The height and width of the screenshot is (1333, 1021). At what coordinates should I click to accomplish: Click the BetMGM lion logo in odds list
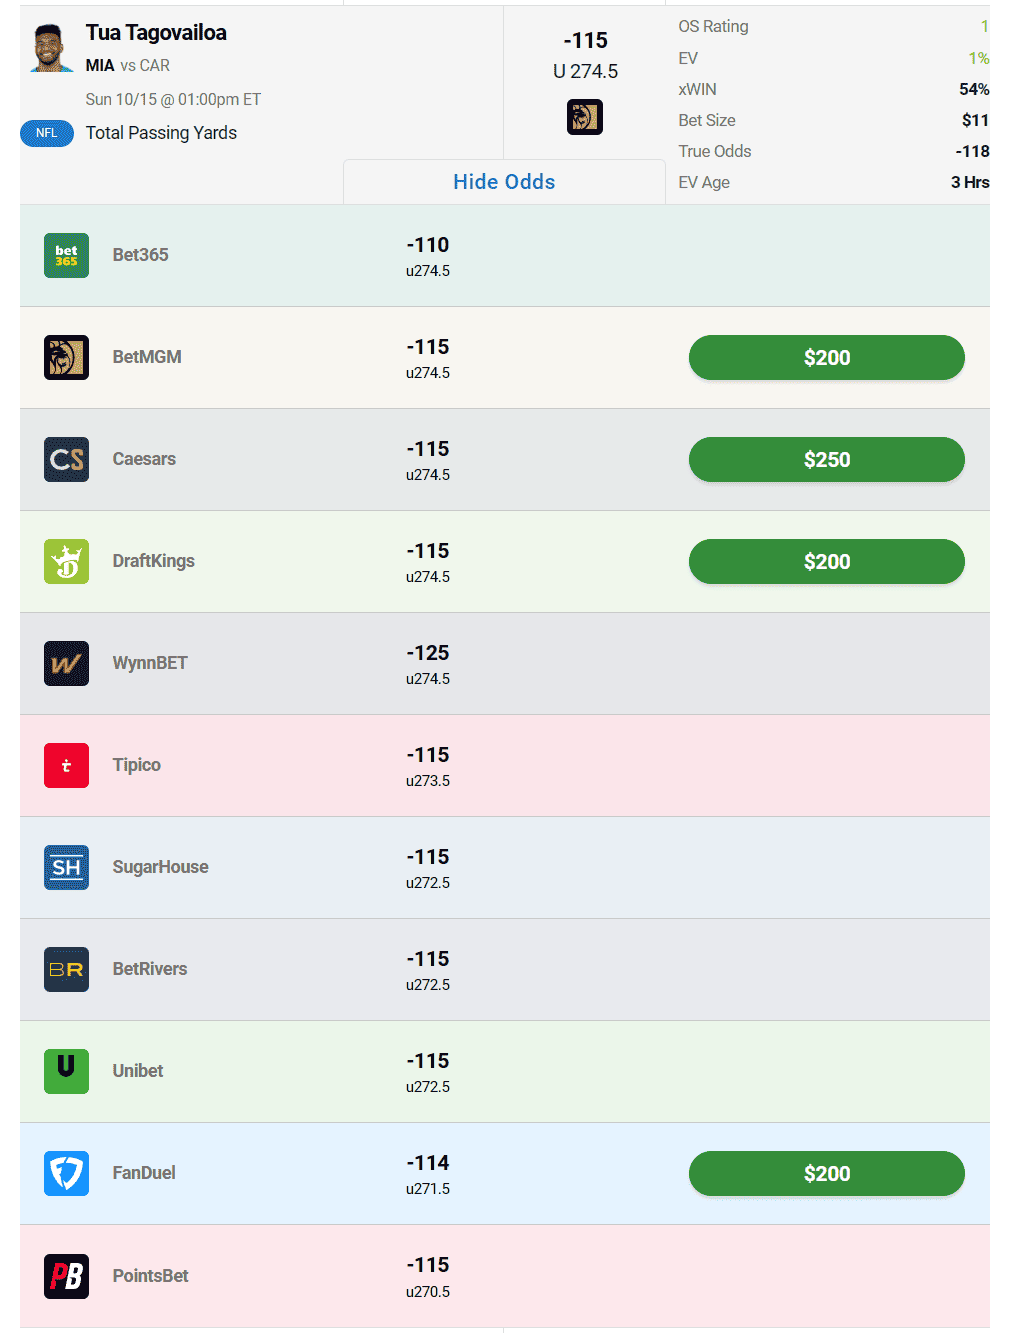(x=66, y=357)
